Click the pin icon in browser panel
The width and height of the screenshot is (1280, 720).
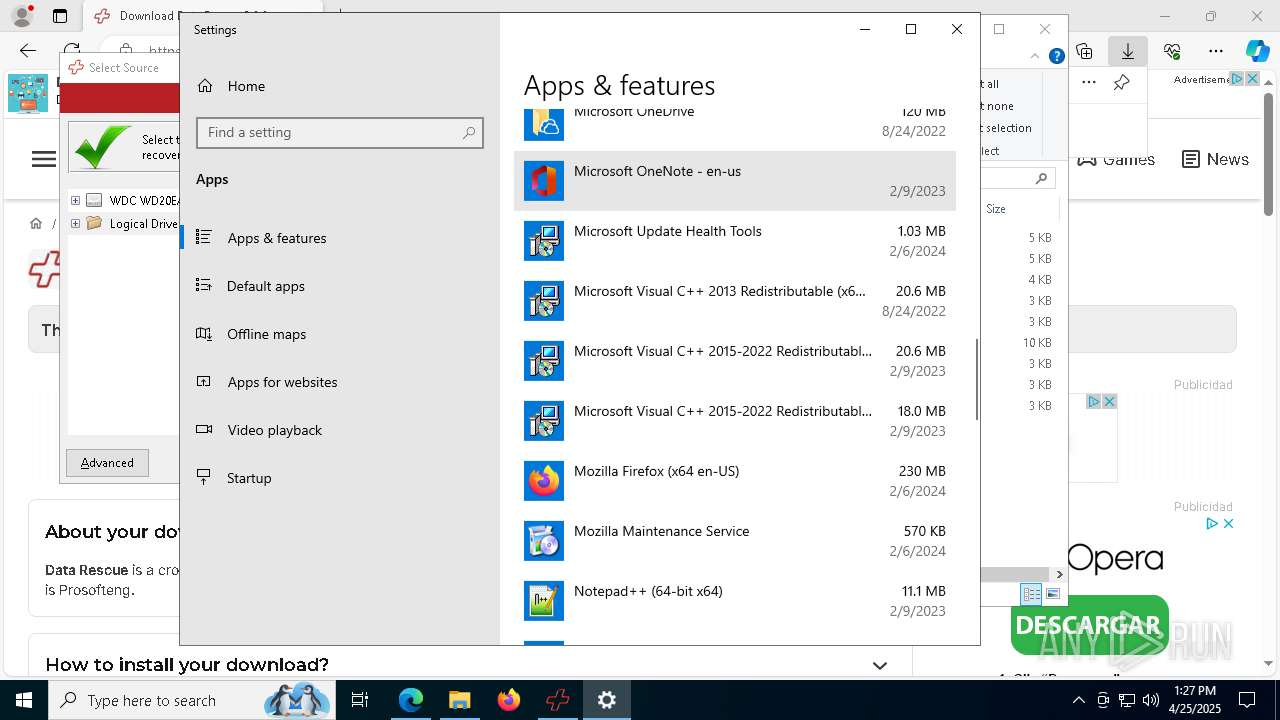[x=1122, y=82]
